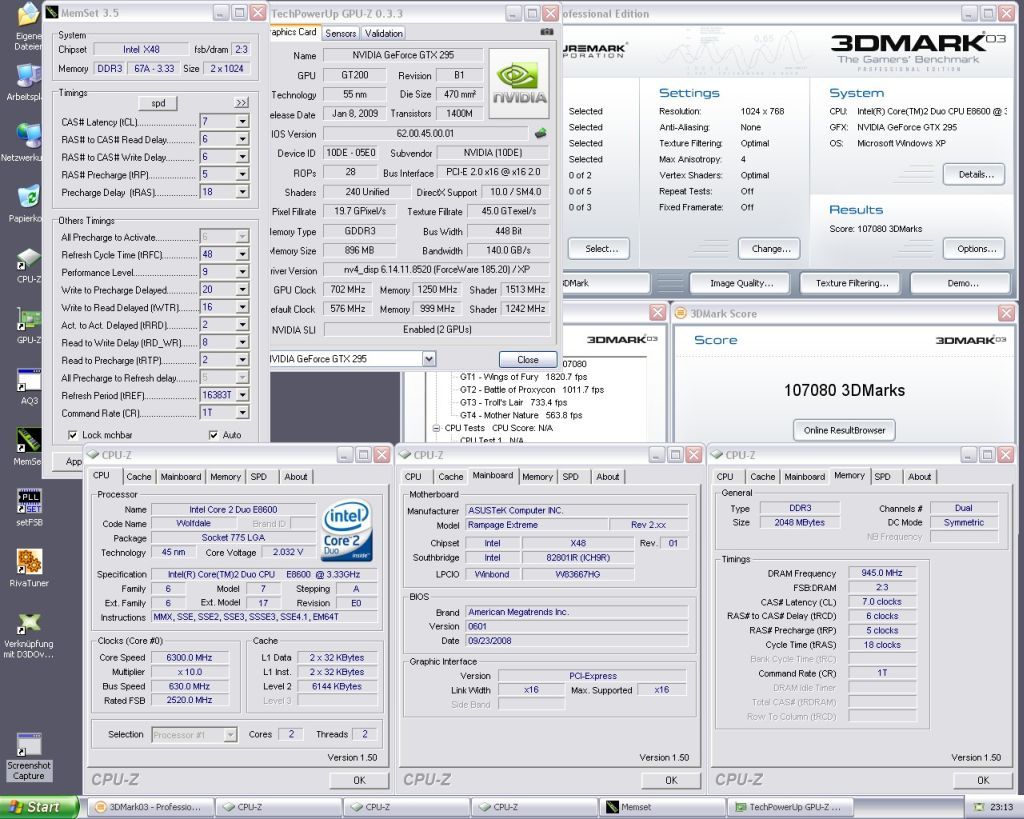
Task: Click the Options... button in 3DMark03
Action: 976,249
